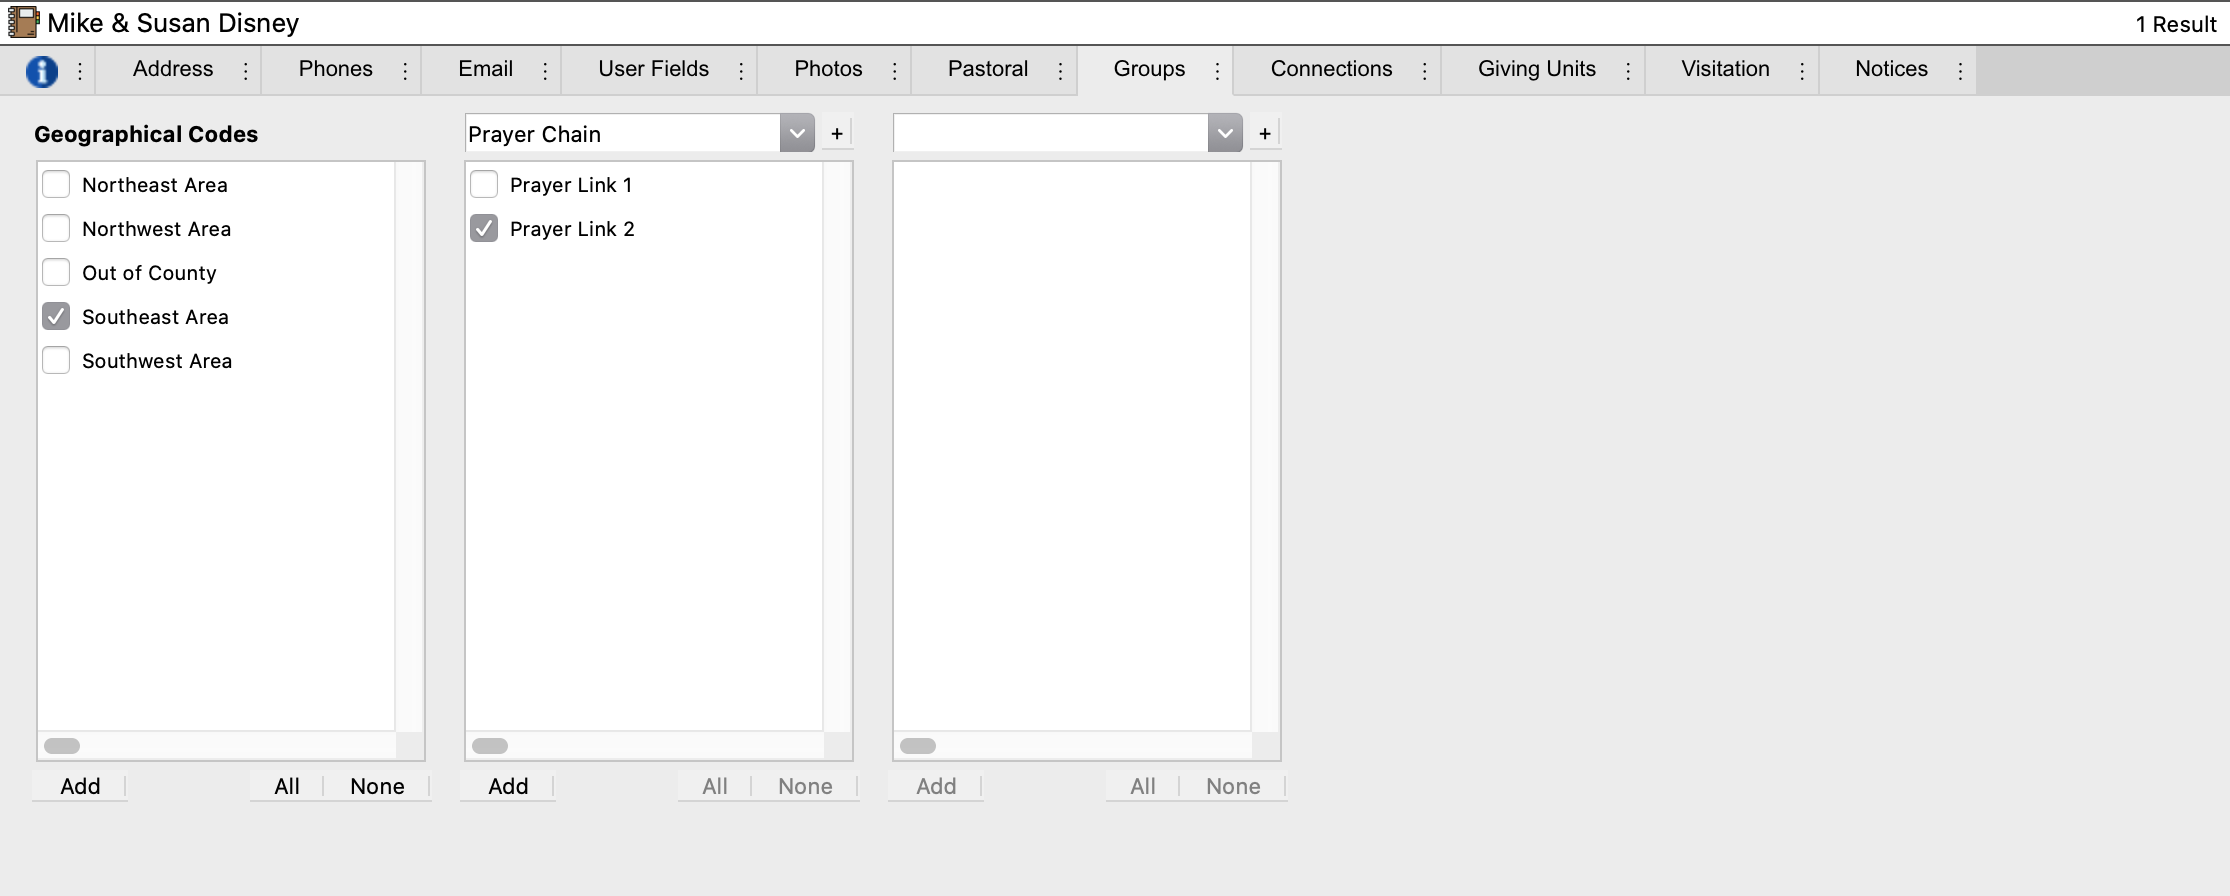
Task: Expand the Prayer Chain dropdown
Action: coord(797,133)
